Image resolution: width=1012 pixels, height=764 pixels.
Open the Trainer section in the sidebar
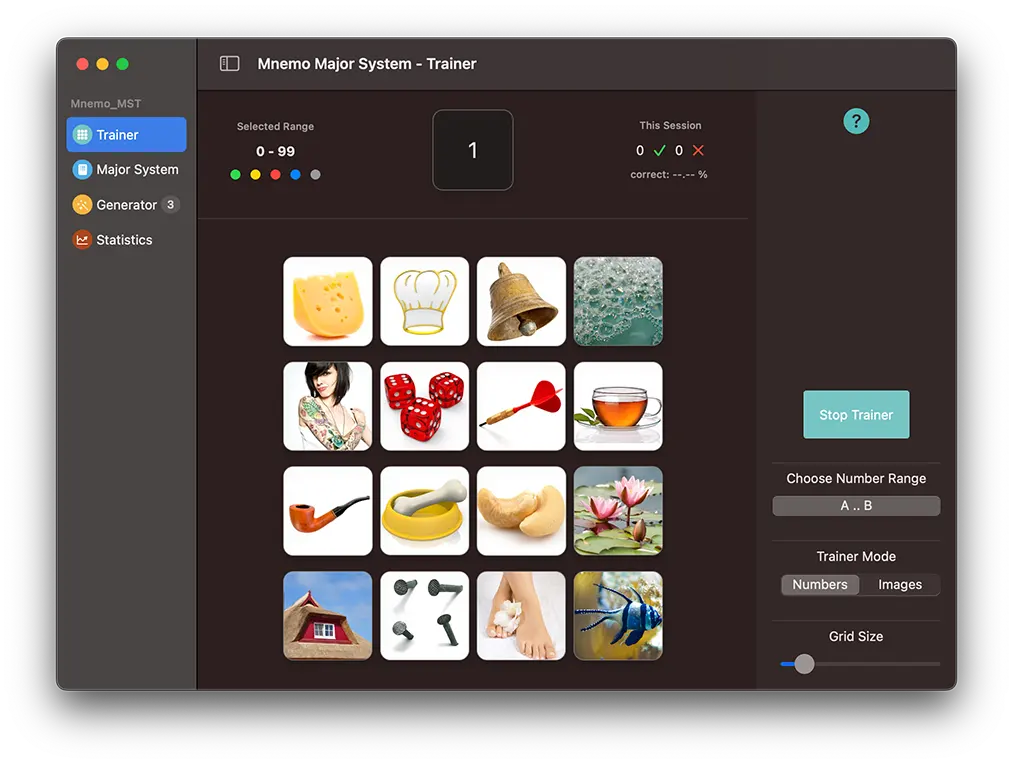(x=126, y=134)
